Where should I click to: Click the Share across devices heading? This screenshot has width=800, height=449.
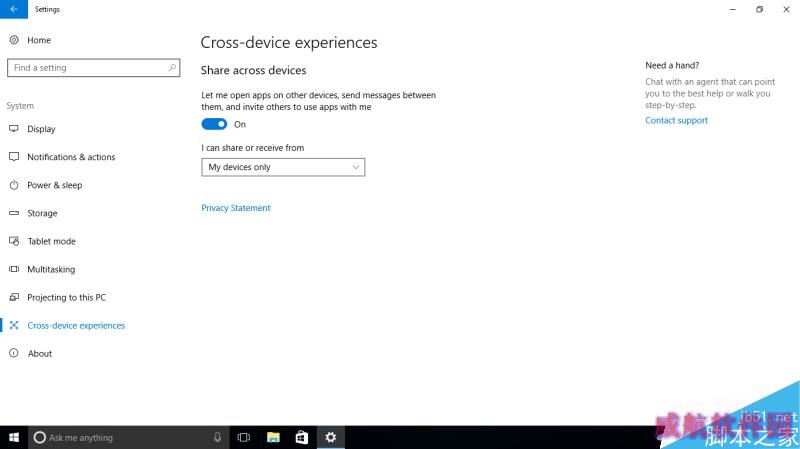pyautogui.click(x=254, y=70)
